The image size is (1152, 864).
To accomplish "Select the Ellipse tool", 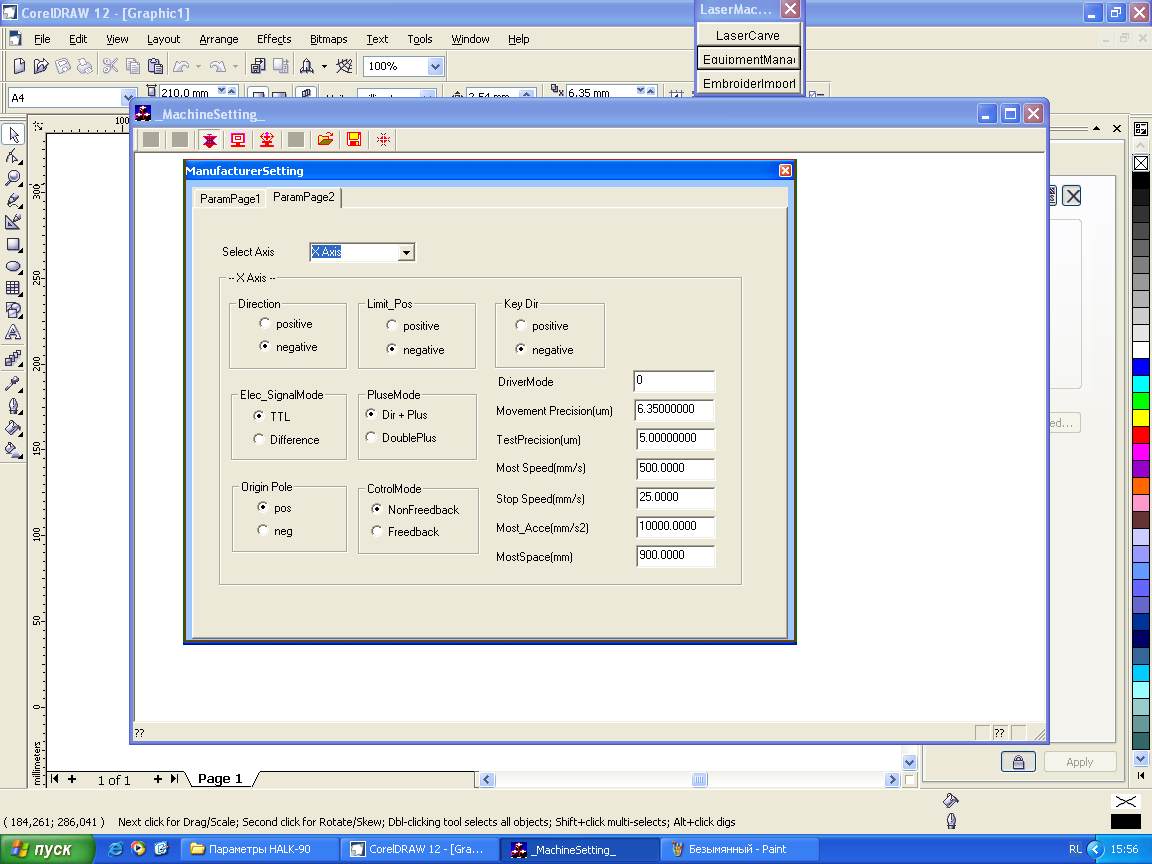I will pos(13,266).
